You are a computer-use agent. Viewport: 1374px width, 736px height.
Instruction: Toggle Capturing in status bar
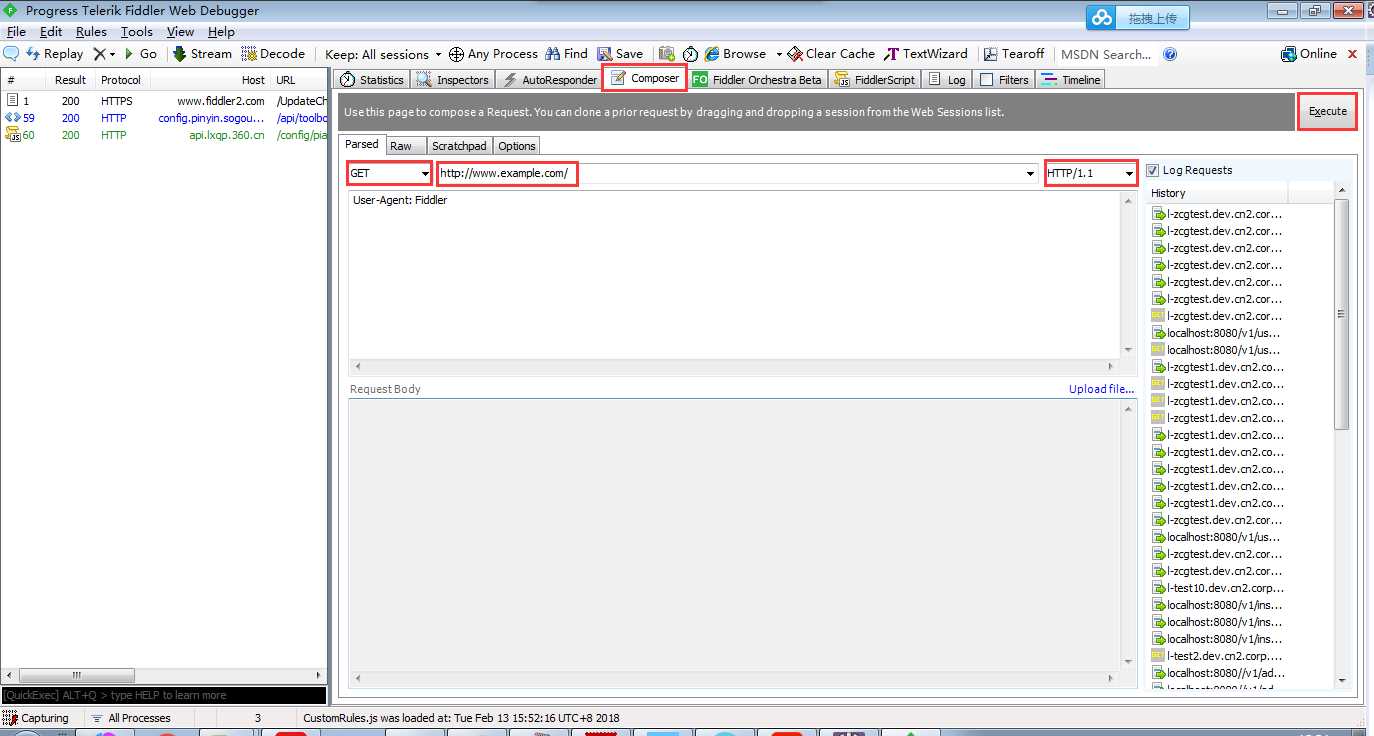37,718
